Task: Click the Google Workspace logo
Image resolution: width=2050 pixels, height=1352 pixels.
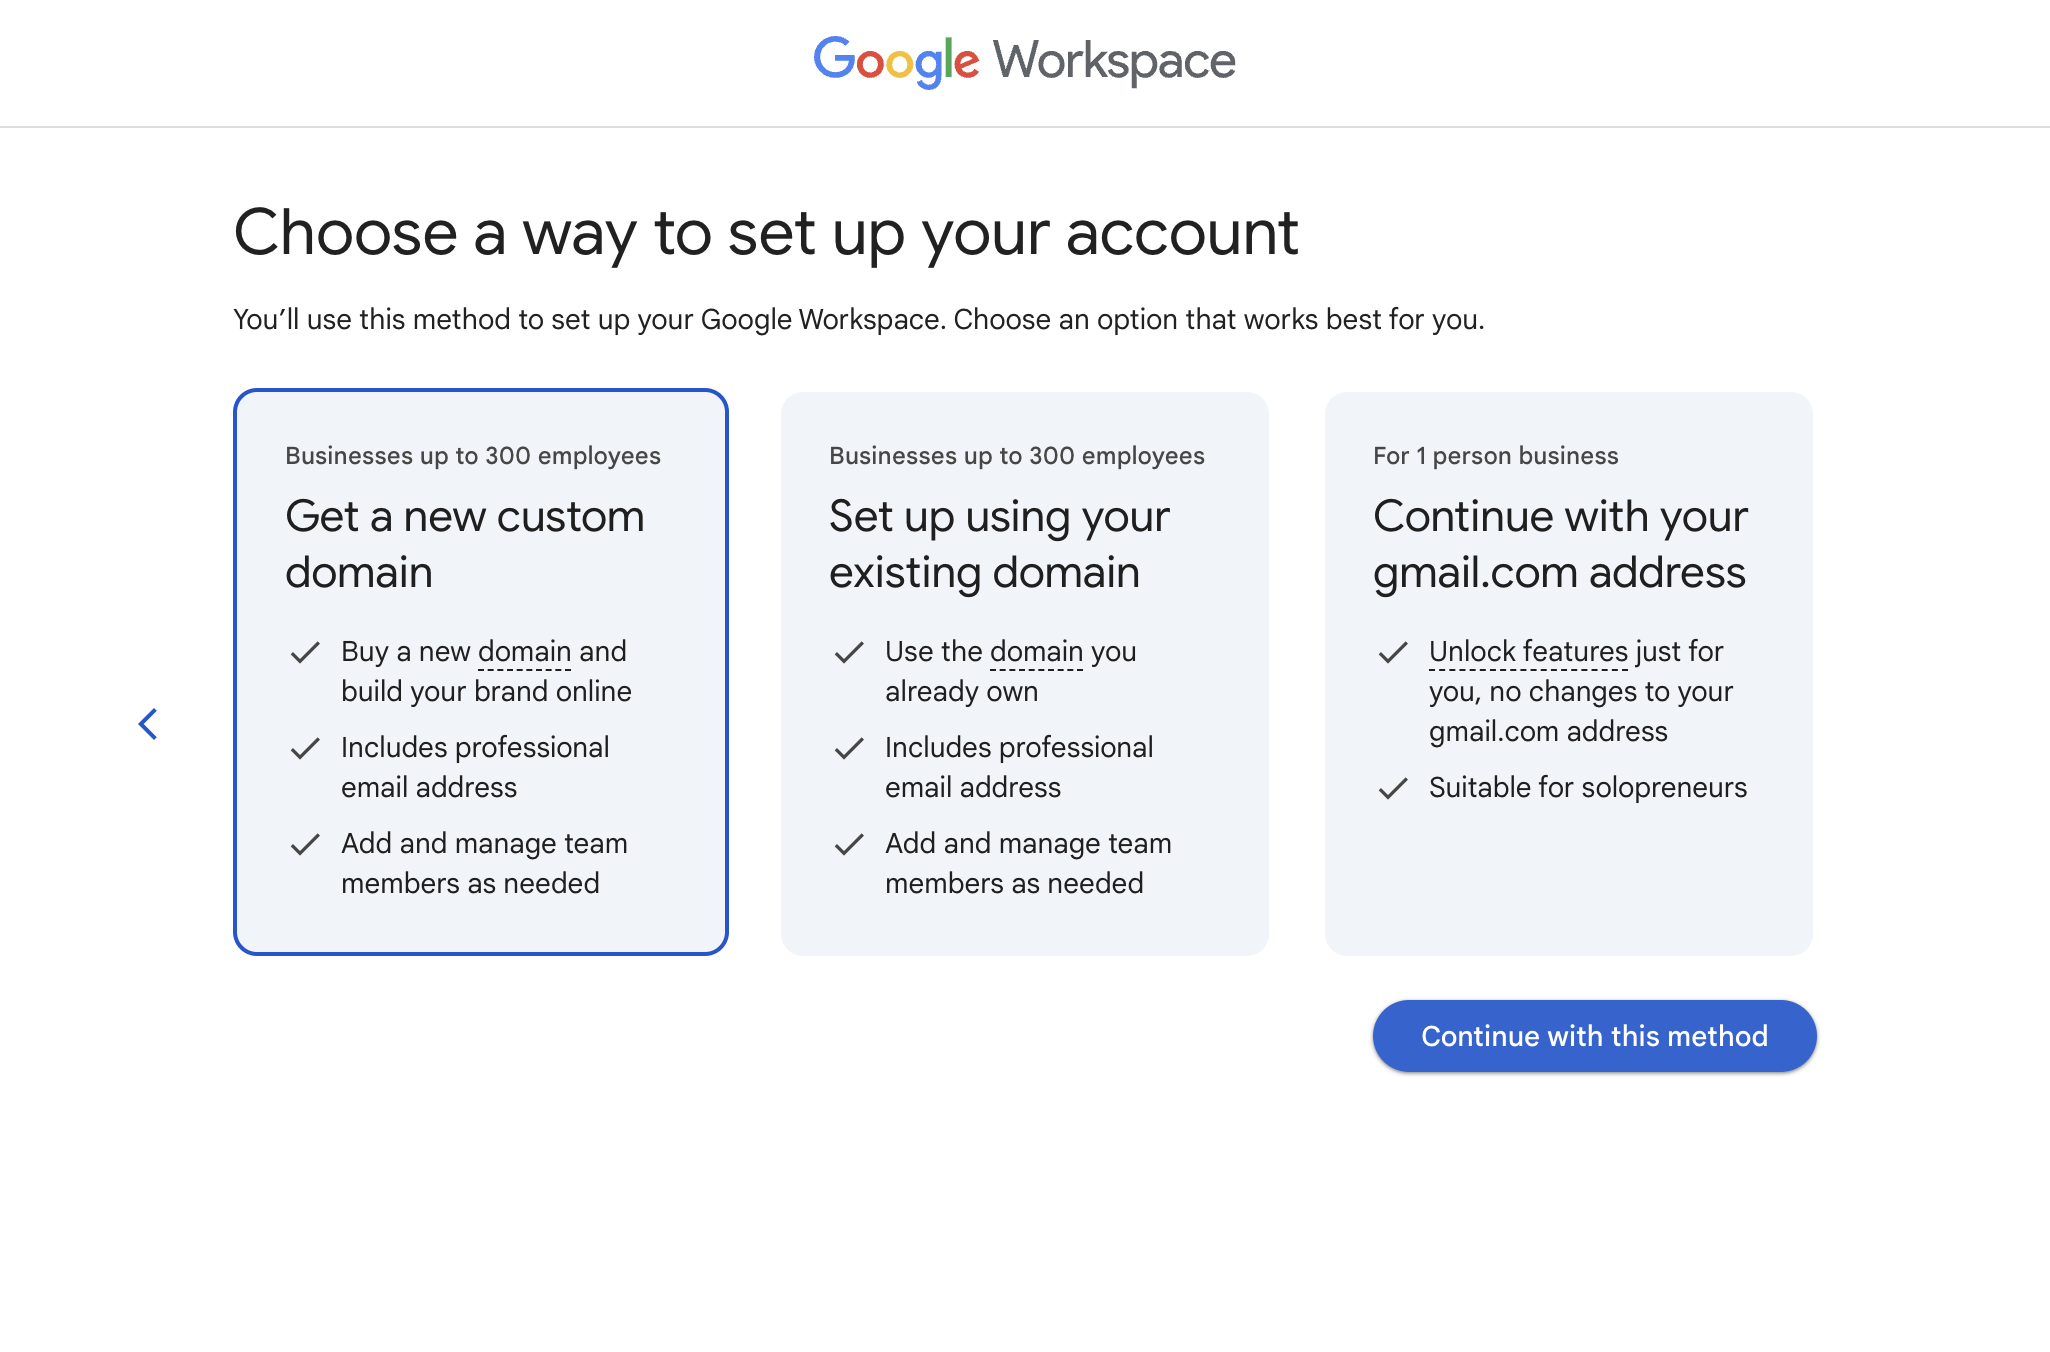Action: (x=1025, y=62)
